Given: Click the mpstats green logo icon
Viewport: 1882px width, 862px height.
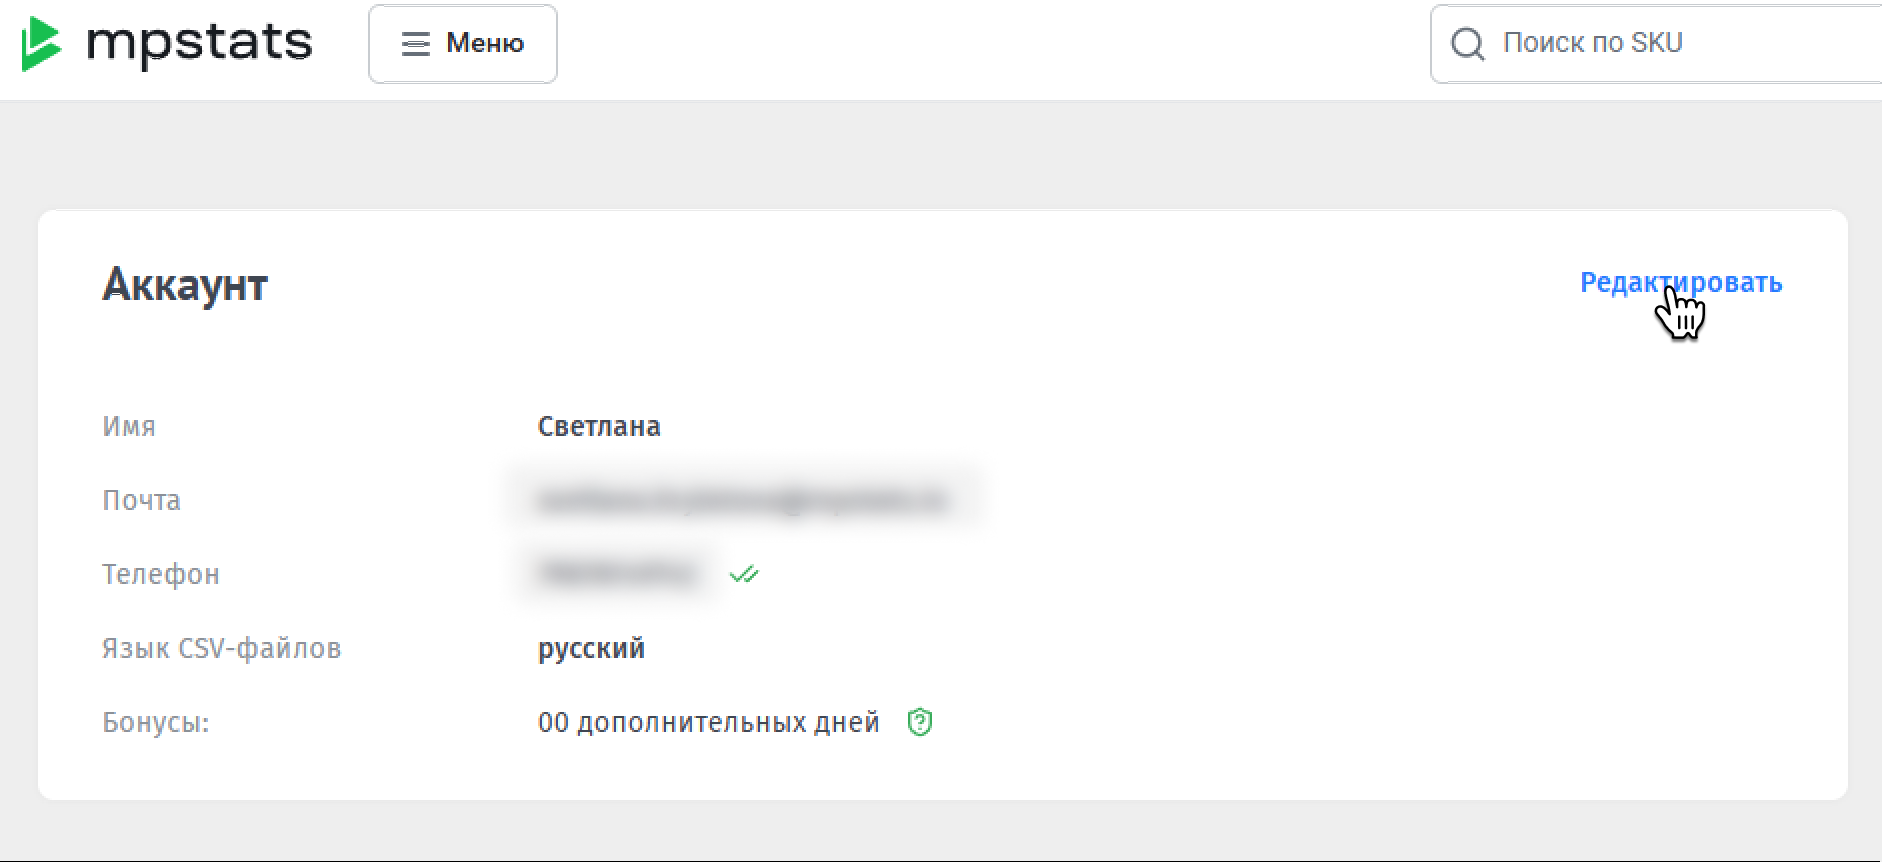Looking at the screenshot, I should pos(41,44).
